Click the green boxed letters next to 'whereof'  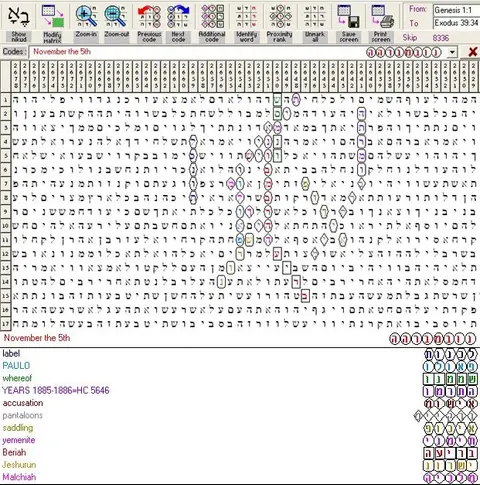click(451, 379)
